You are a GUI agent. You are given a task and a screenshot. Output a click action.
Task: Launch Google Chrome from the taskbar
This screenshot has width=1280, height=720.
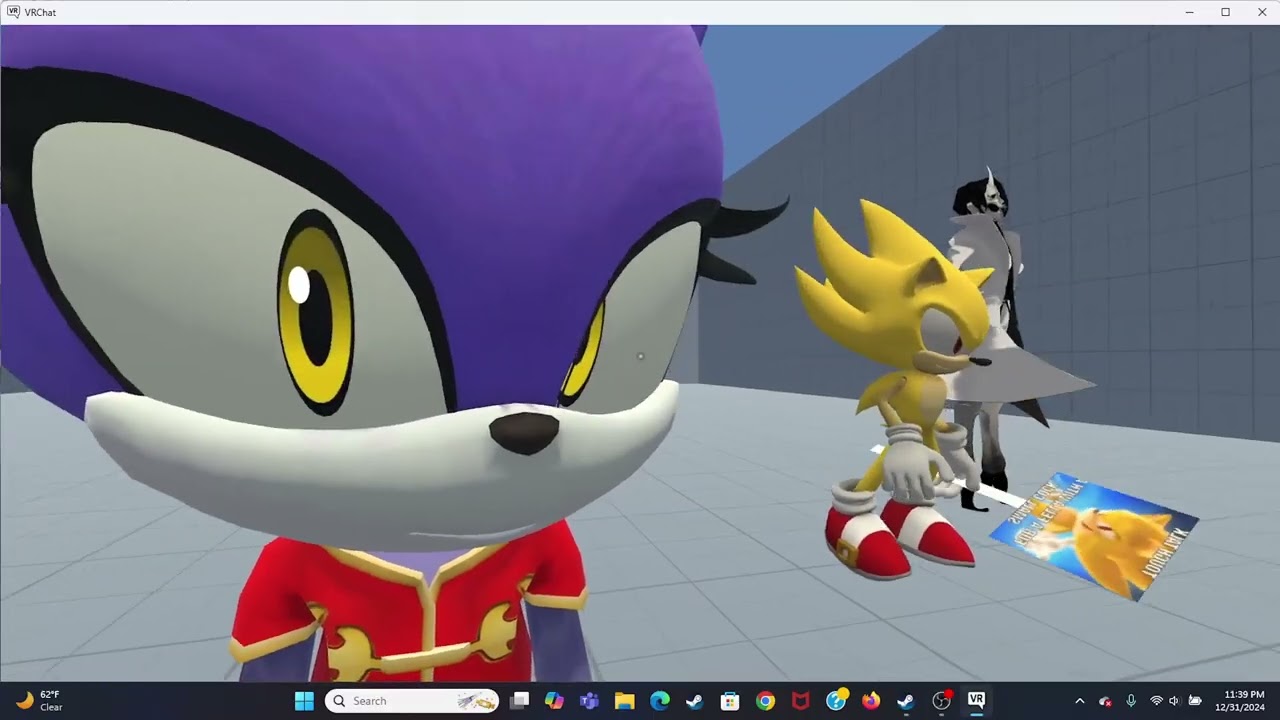pyautogui.click(x=765, y=701)
